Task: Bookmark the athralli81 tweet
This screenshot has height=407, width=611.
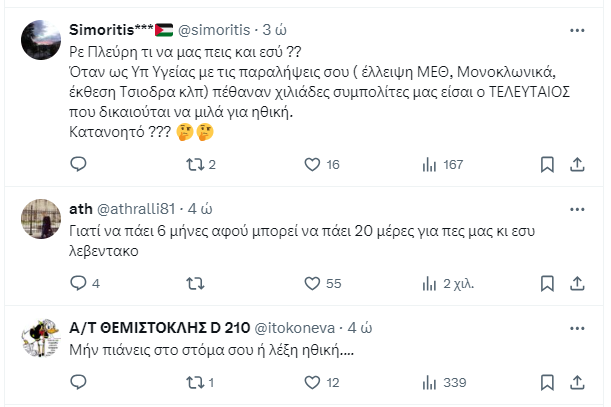Action: tap(546, 283)
